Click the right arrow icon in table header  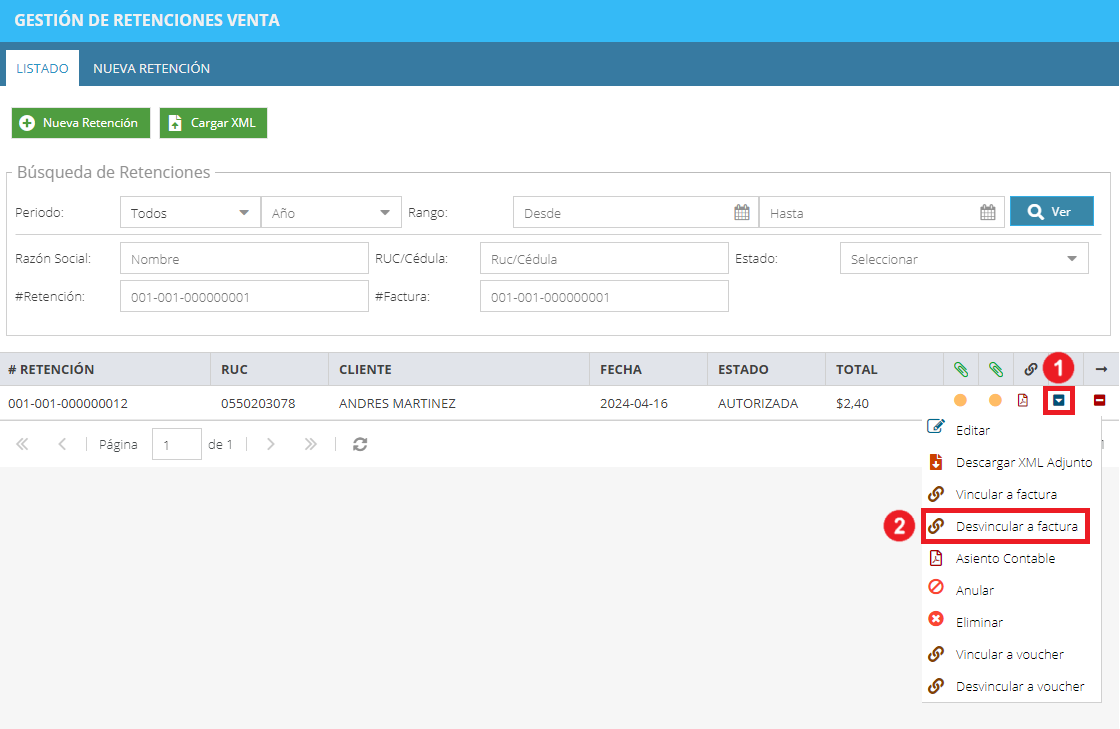pyautogui.click(x=1101, y=369)
